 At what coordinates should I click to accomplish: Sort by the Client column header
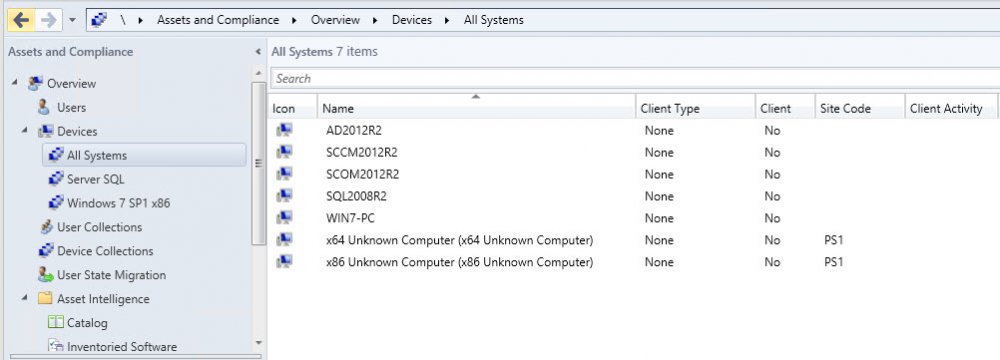click(785, 109)
